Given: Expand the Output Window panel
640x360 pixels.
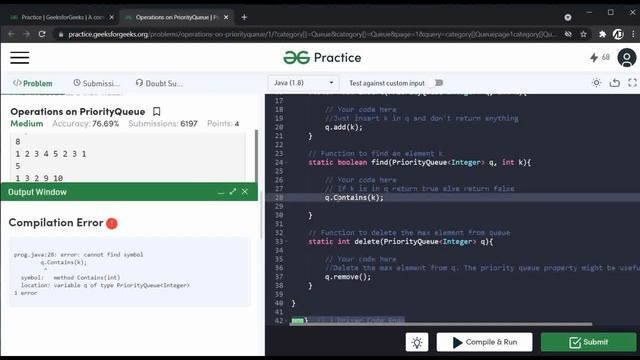Looking at the screenshot, I should pos(233,191).
